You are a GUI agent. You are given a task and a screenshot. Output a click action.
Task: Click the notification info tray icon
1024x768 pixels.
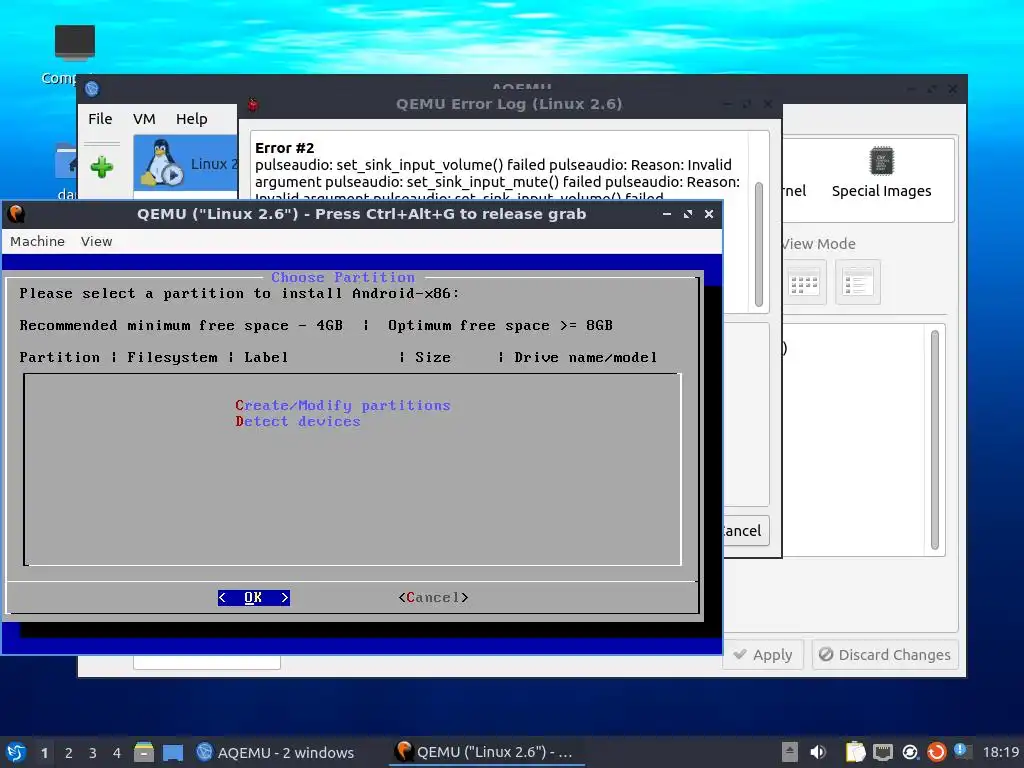coord(963,751)
